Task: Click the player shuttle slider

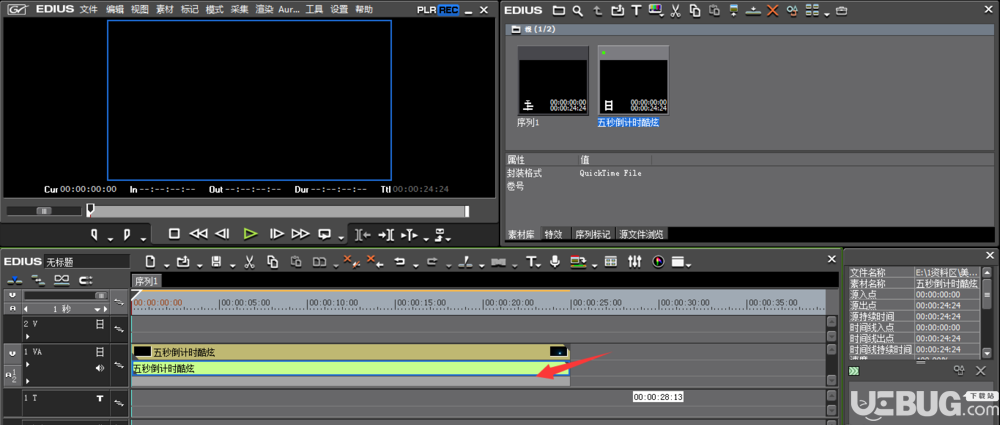Action: tap(44, 211)
